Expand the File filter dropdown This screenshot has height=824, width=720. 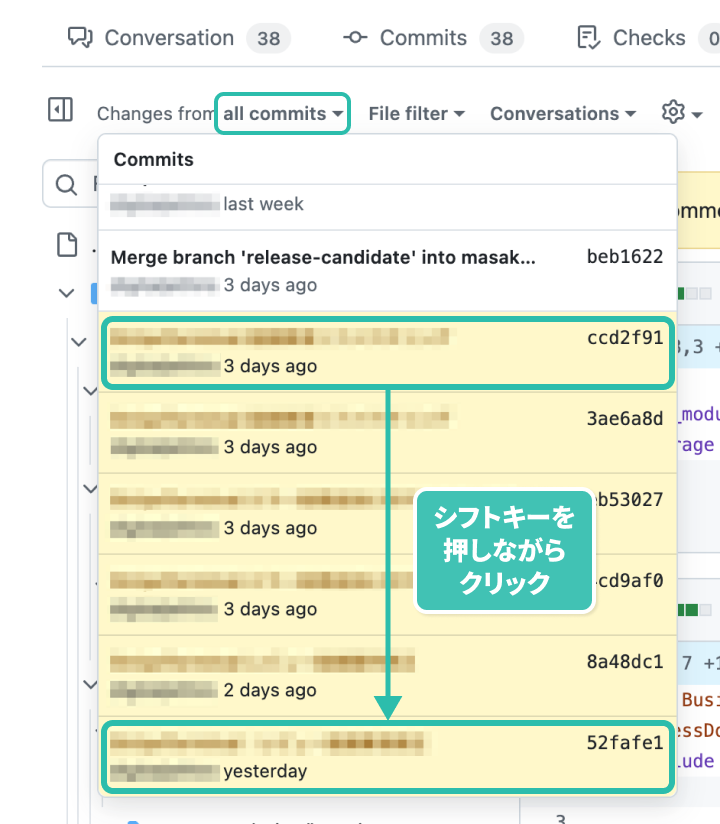pos(416,114)
